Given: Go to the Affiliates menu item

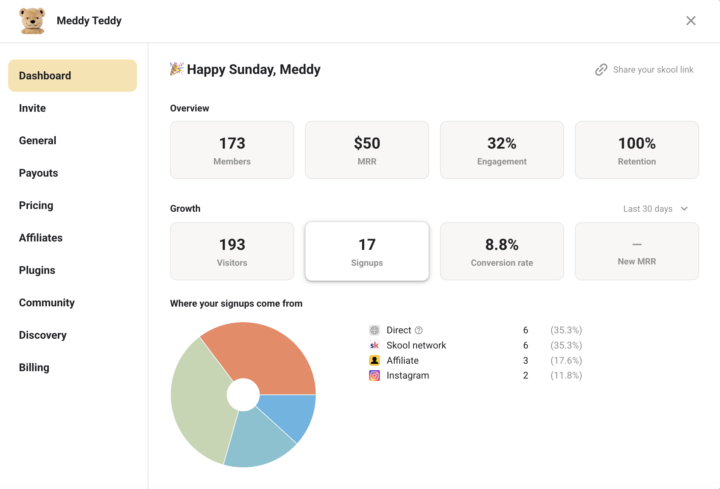Looking at the screenshot, I should click(40, 238).
